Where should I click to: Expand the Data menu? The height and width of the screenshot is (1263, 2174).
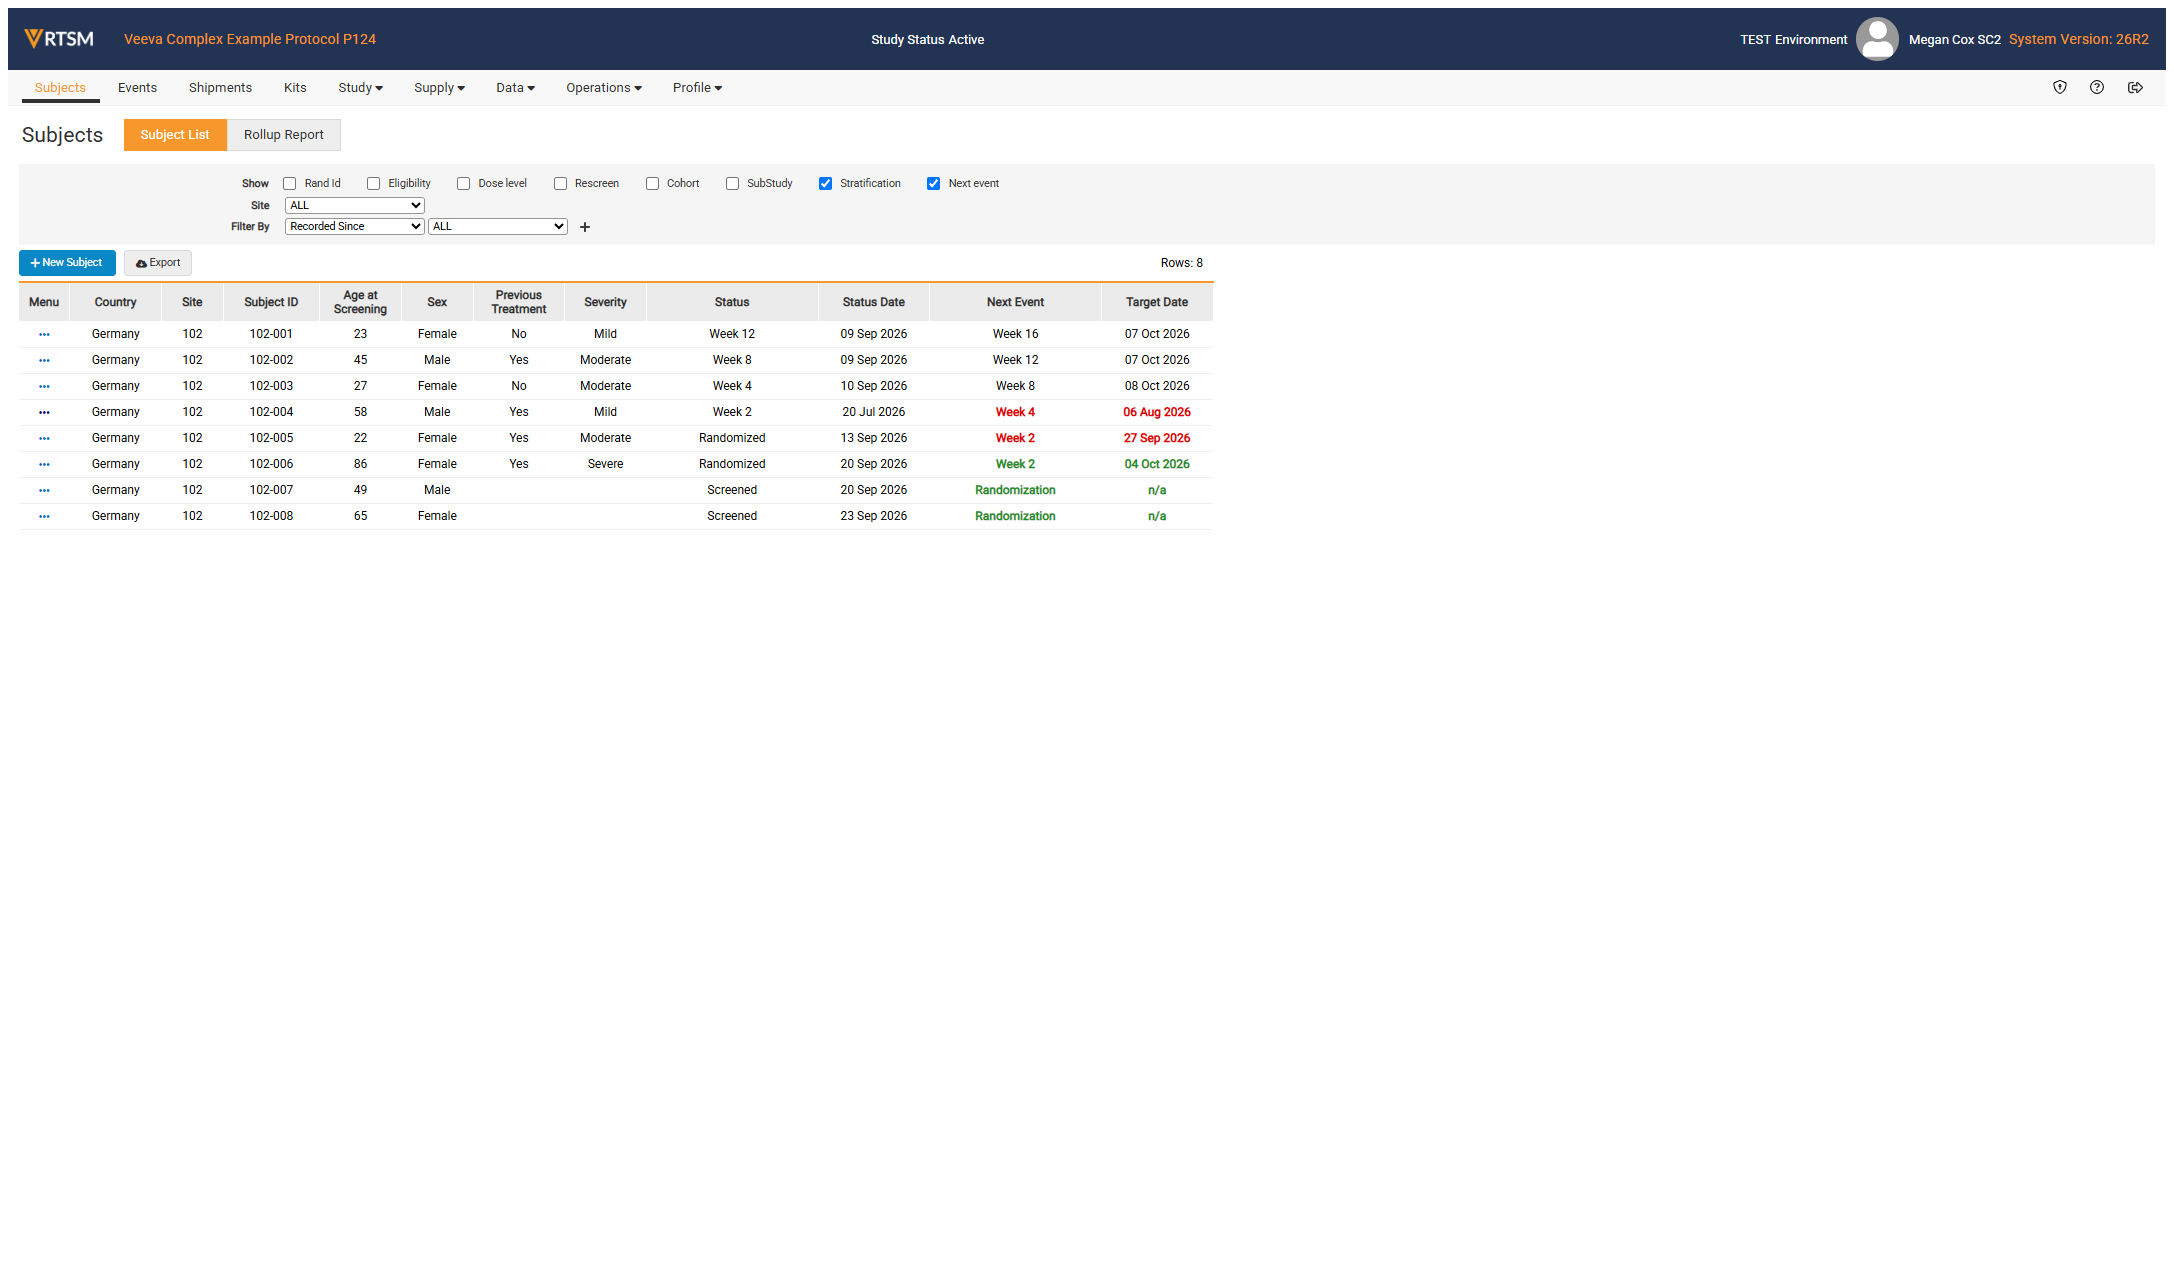(x=515, y=88)
